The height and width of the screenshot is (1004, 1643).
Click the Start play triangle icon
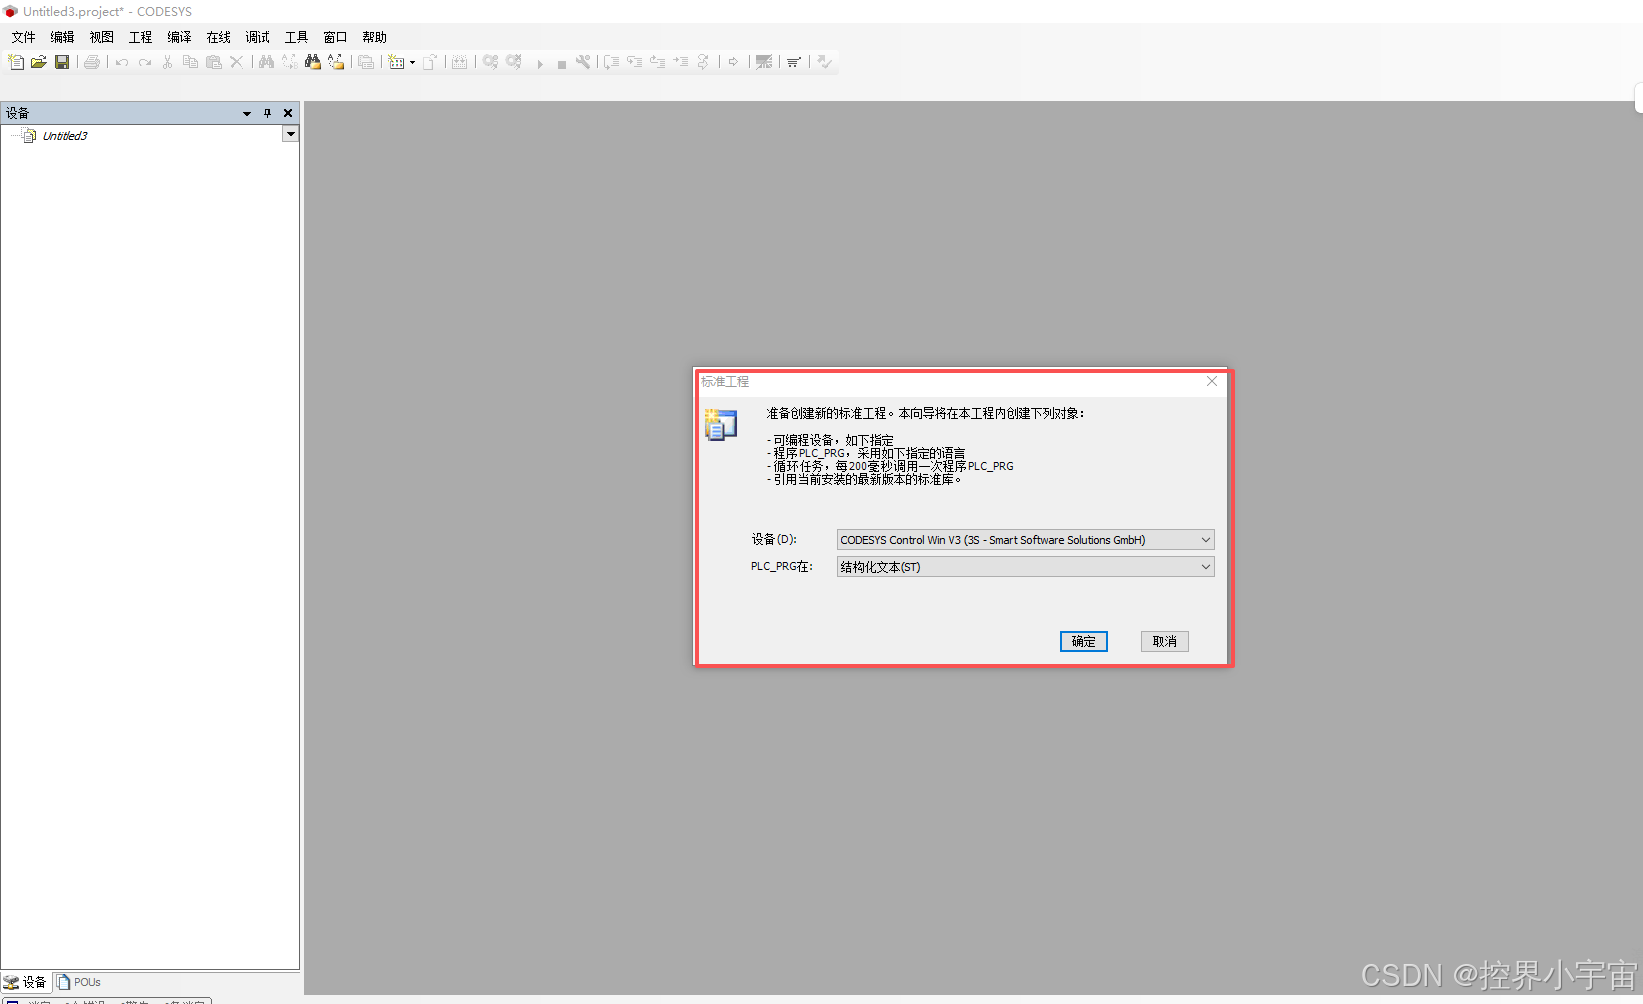point(539,63)
